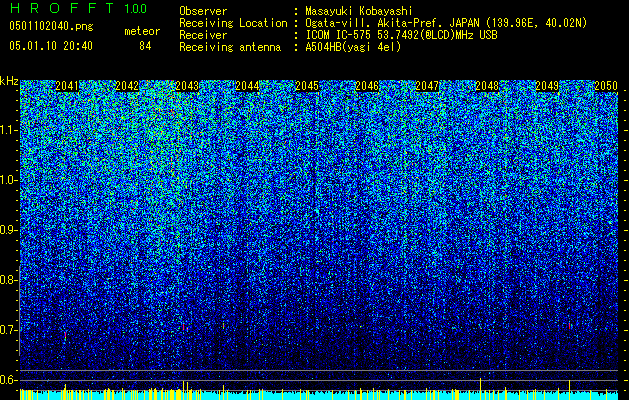Click the 0.9 kHz axis label
Viewport: 629px width, 400px height.
9,230
